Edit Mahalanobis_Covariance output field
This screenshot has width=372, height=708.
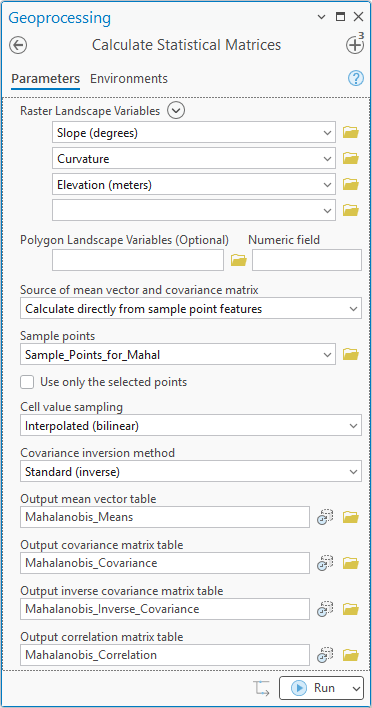click(x=165, y=563)
